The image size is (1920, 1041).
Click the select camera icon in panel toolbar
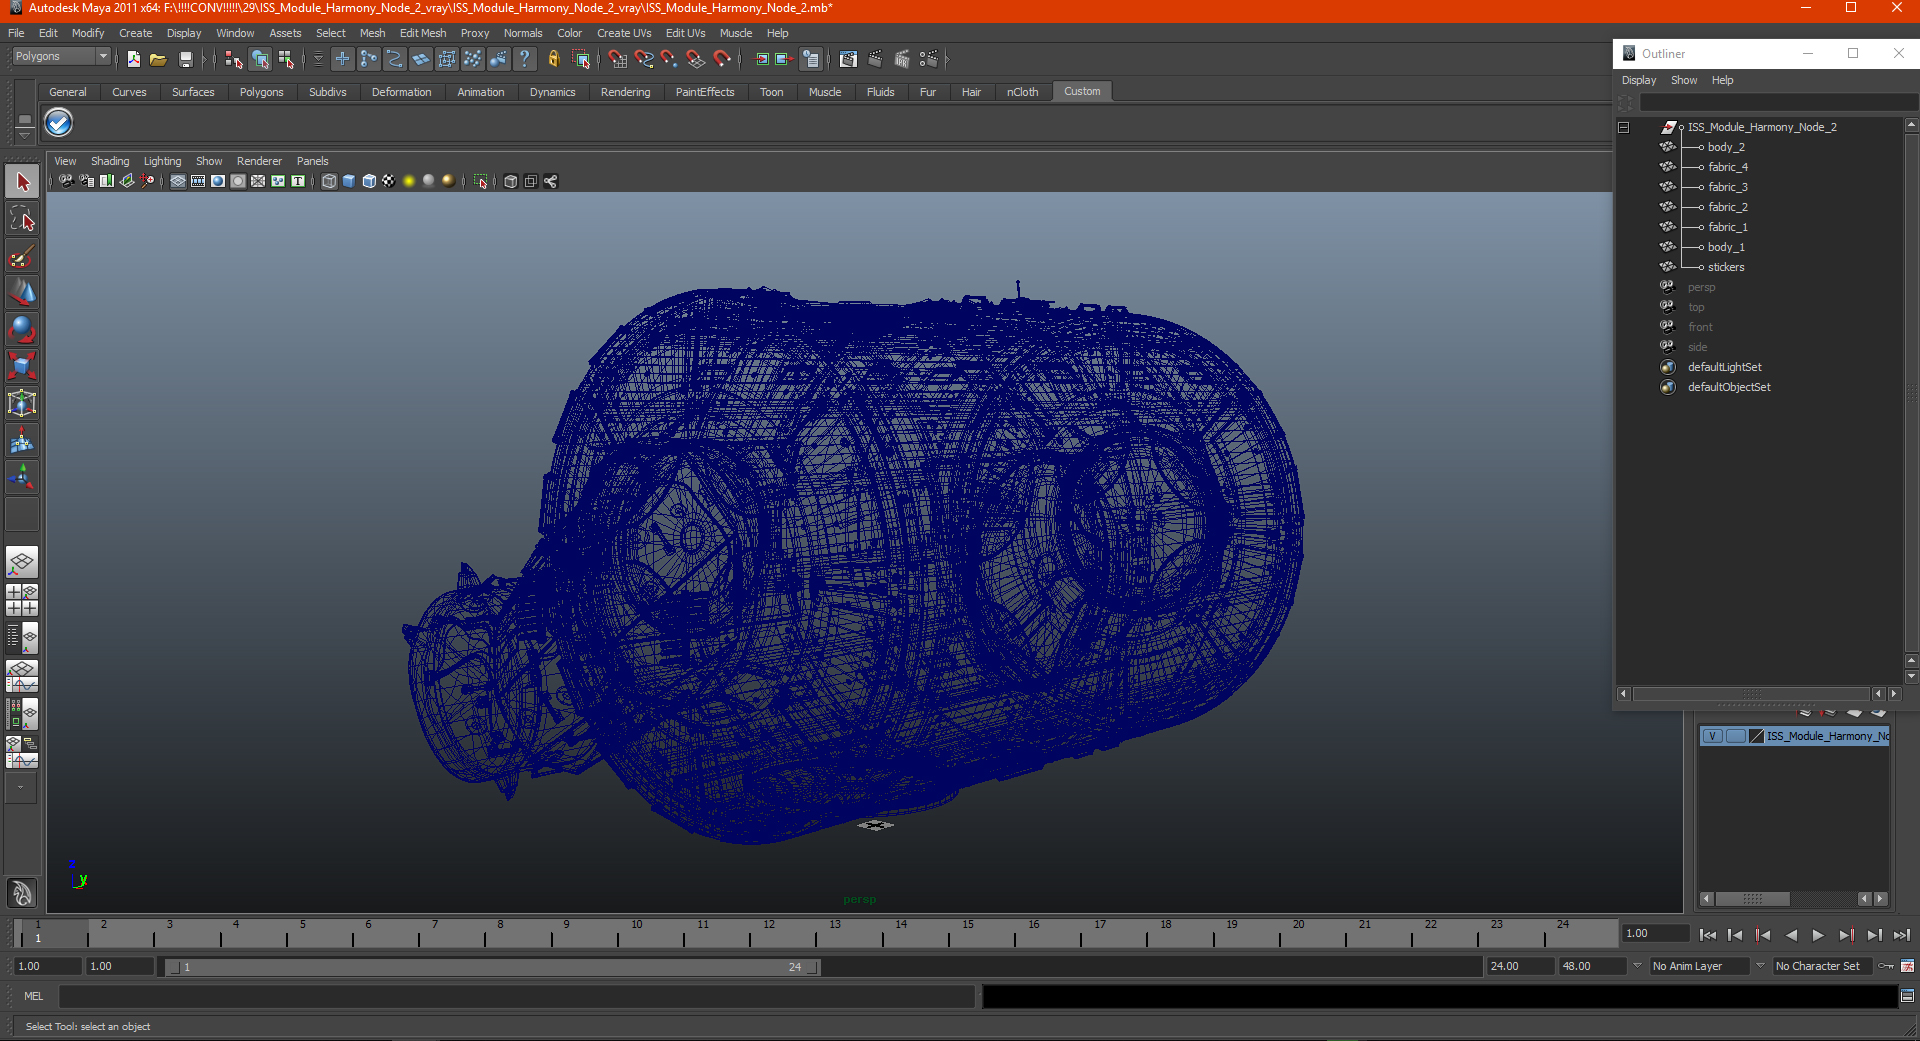(66, 181)
